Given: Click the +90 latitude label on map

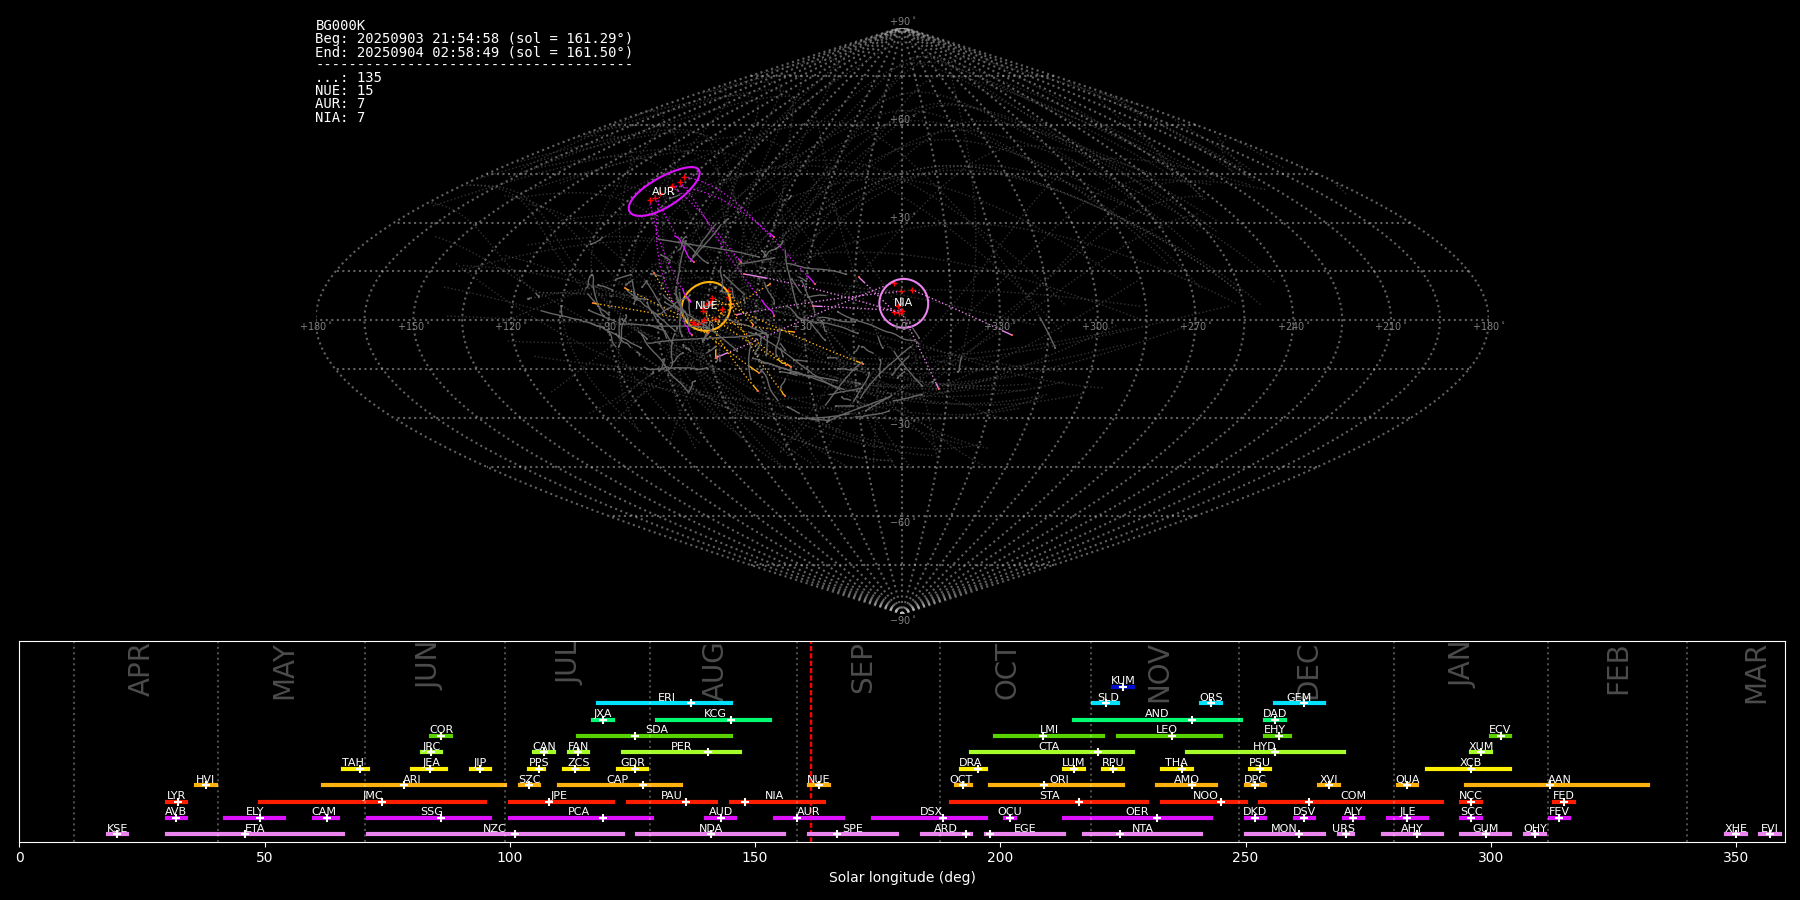Looking at the screenshot, I should click(x=901, y=22).
